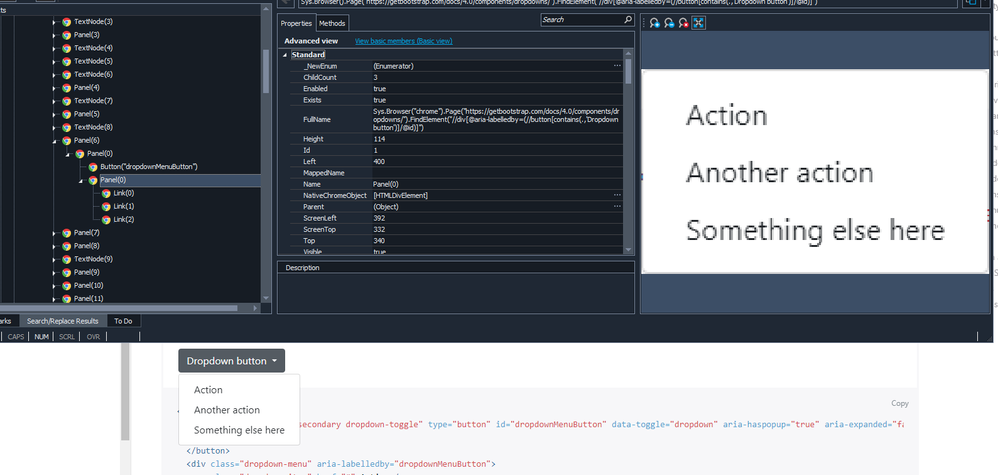Open the Search/Replace Results tab
This screenshot has width=998, height=475.
pyautogui.click(x=62, y=321)
